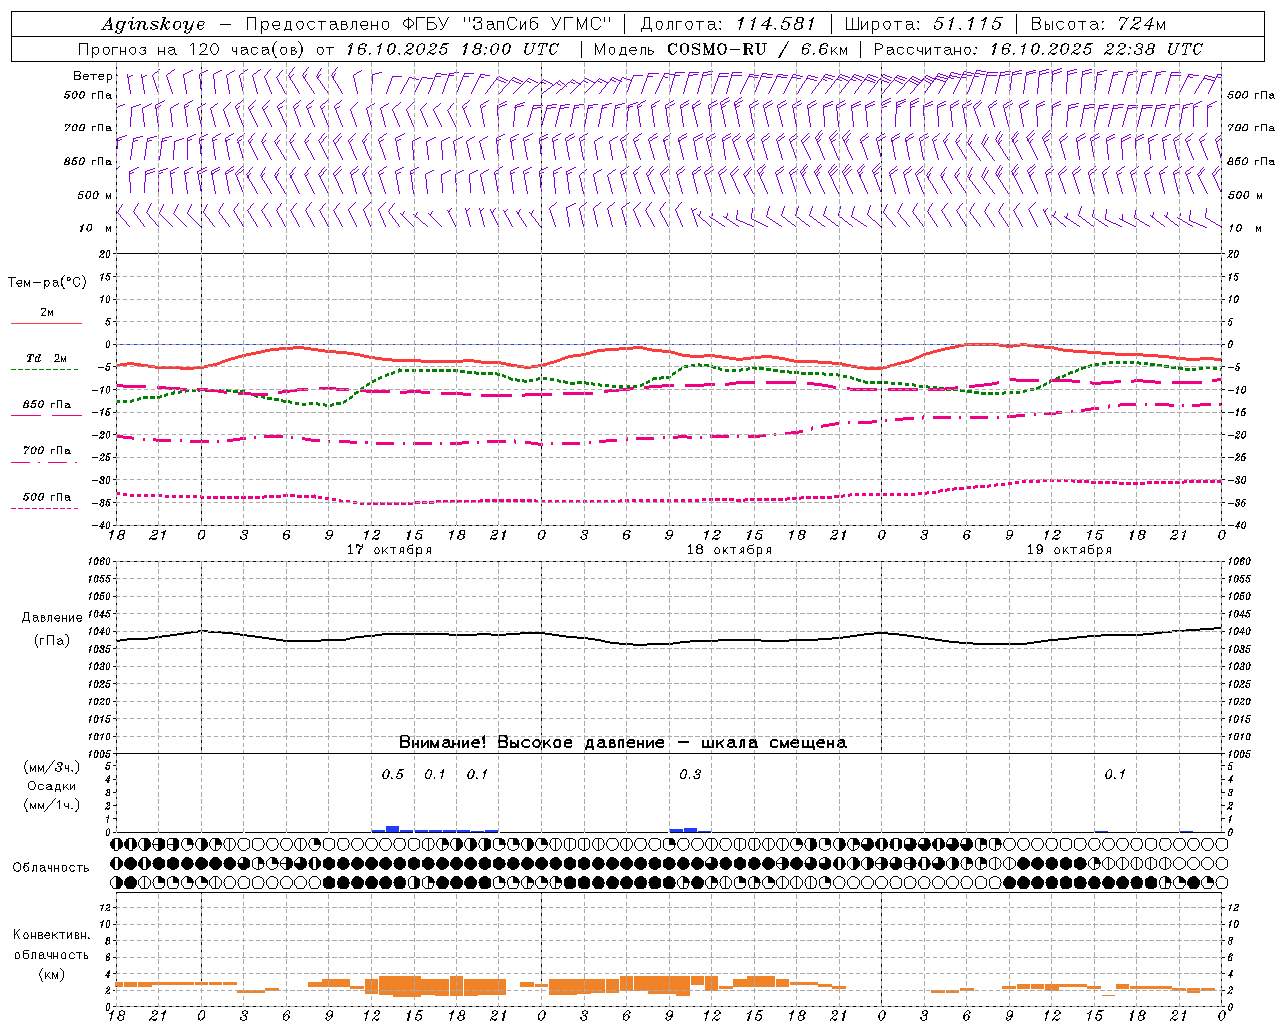The image size is (1280, 1024).
Task: Click the '(мм/1ч.)' precipitation unit label
Action: point(52,805)
